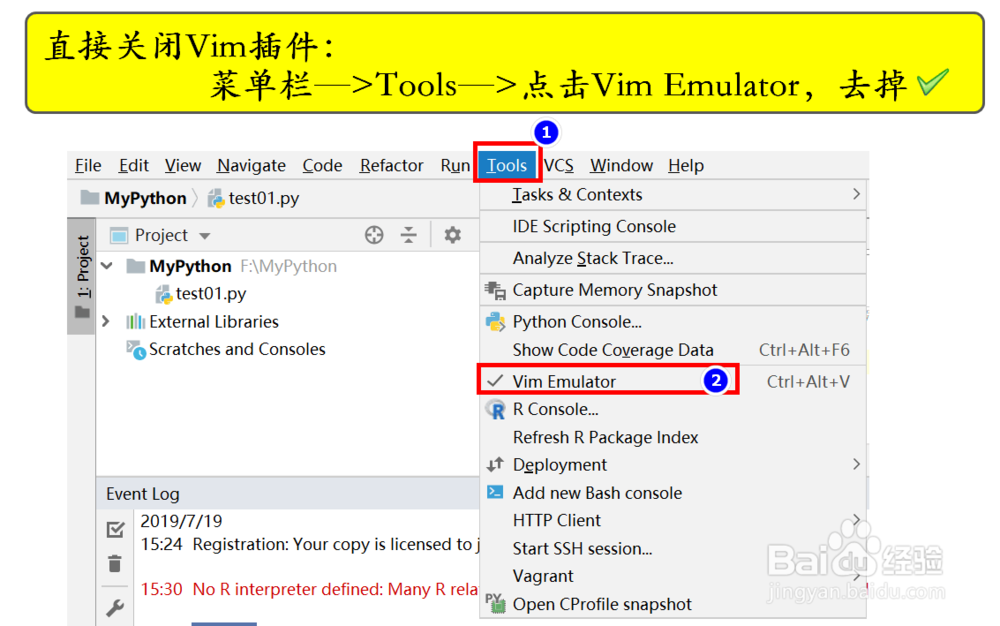Open the Window menu

point(621,166)
